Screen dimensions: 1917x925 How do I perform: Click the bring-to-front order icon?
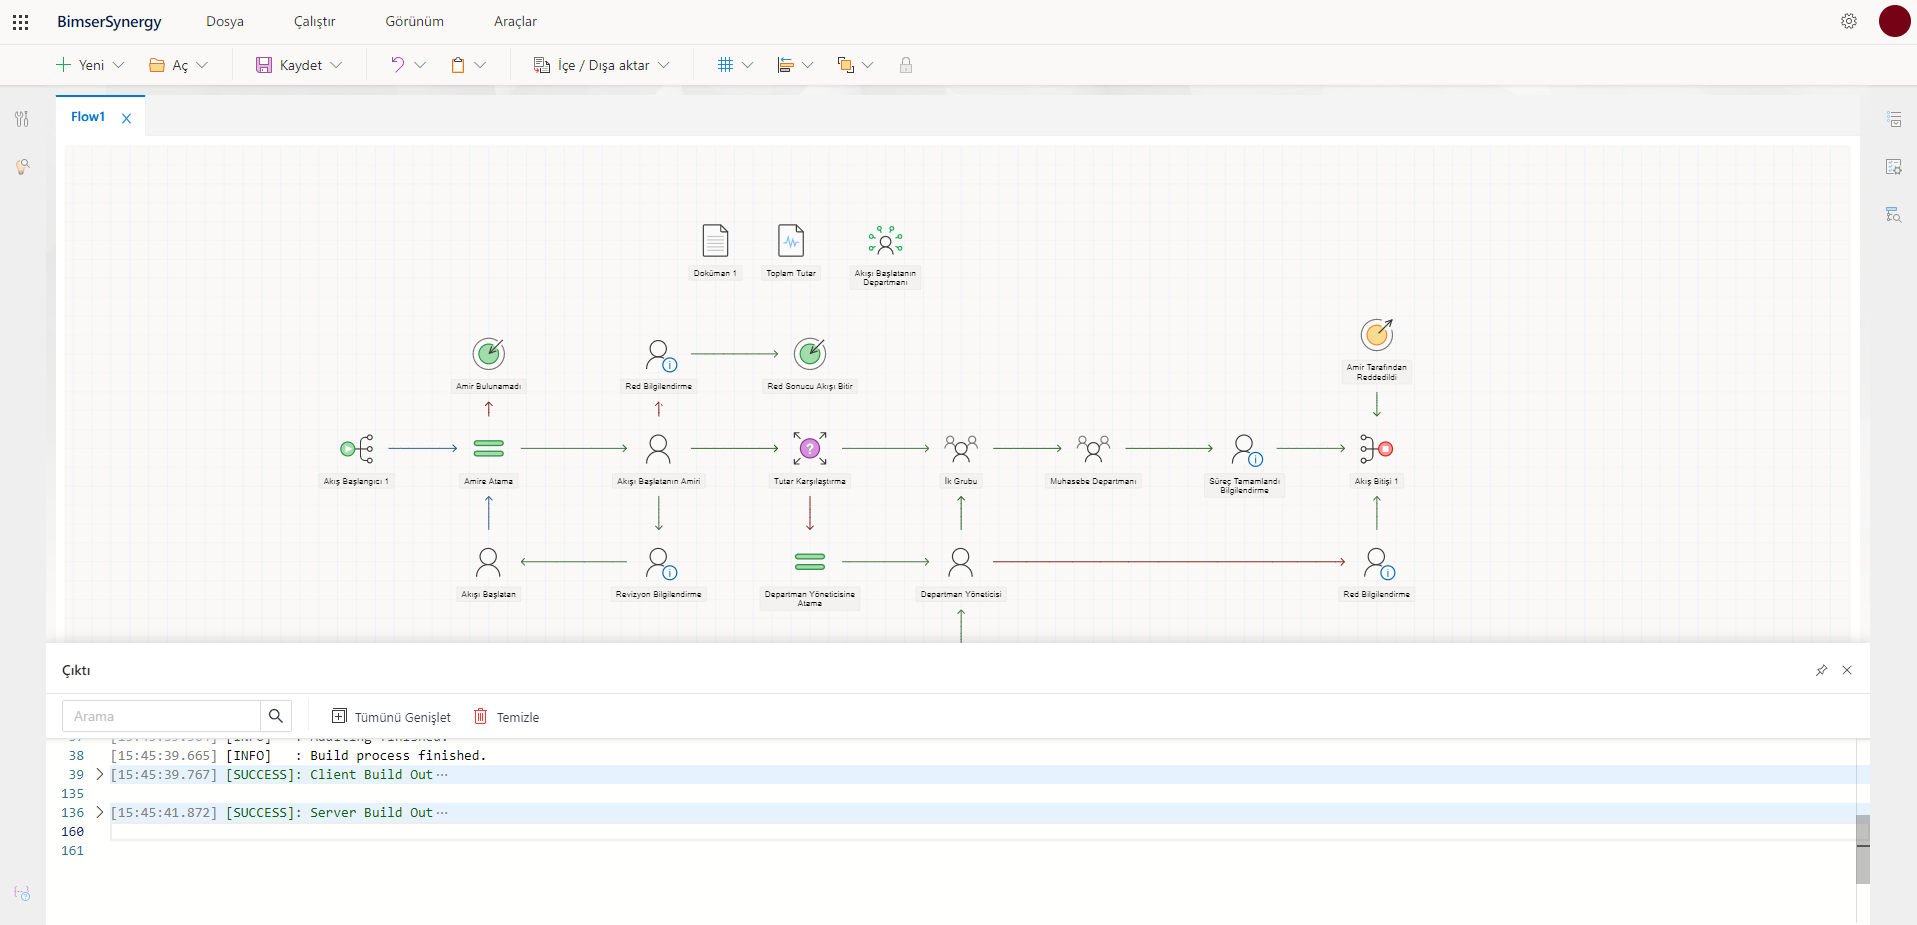pyautogui.click(x=845, y=65)
